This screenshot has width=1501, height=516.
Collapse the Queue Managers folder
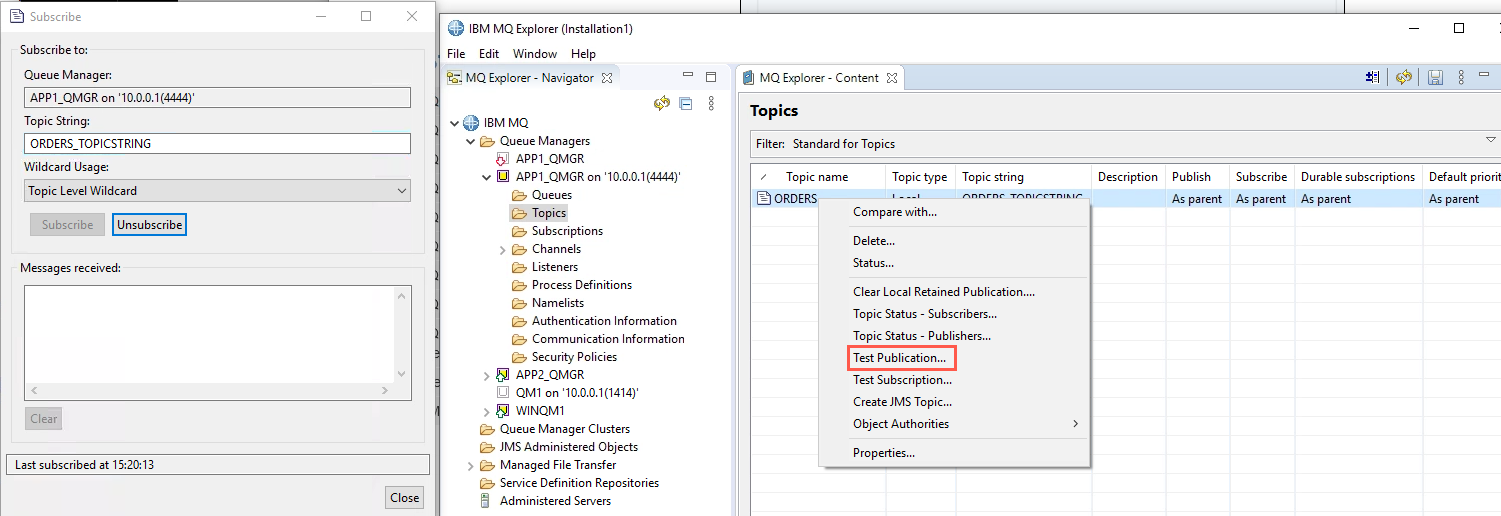point(471,141)
